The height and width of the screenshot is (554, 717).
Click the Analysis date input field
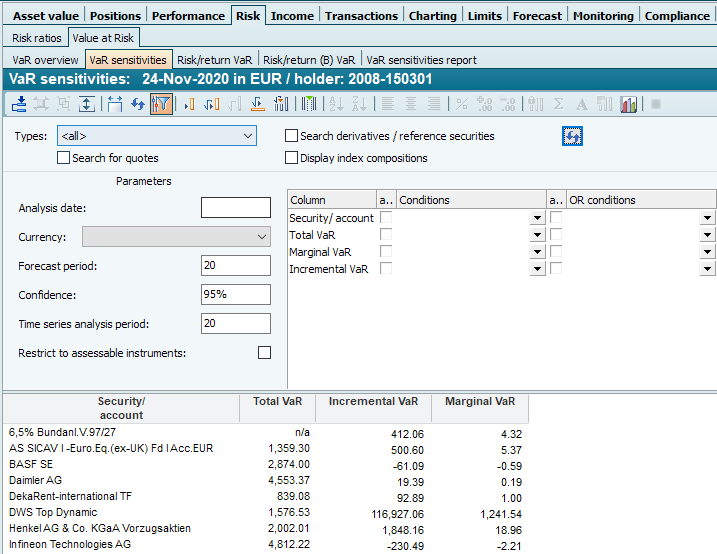235,208
